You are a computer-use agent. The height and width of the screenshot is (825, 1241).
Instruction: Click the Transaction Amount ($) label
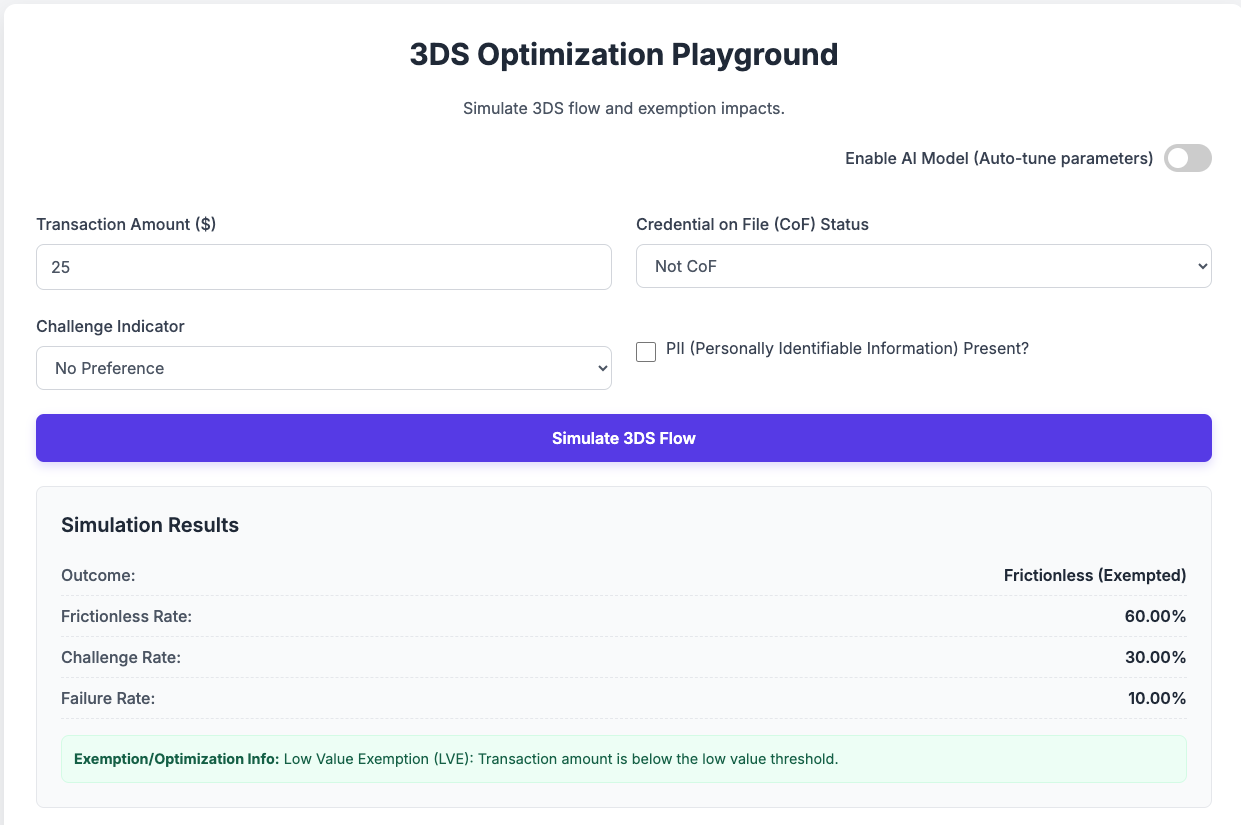(126, 224)
